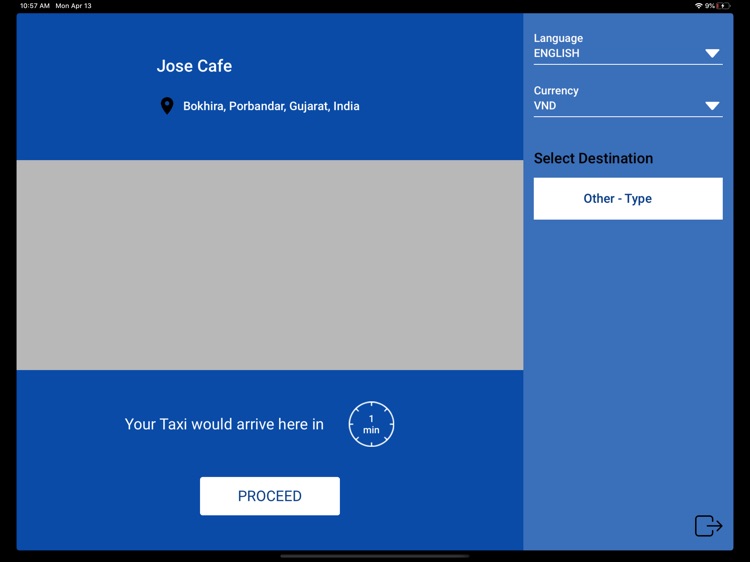Tap the location pin icon

point(167,106)
